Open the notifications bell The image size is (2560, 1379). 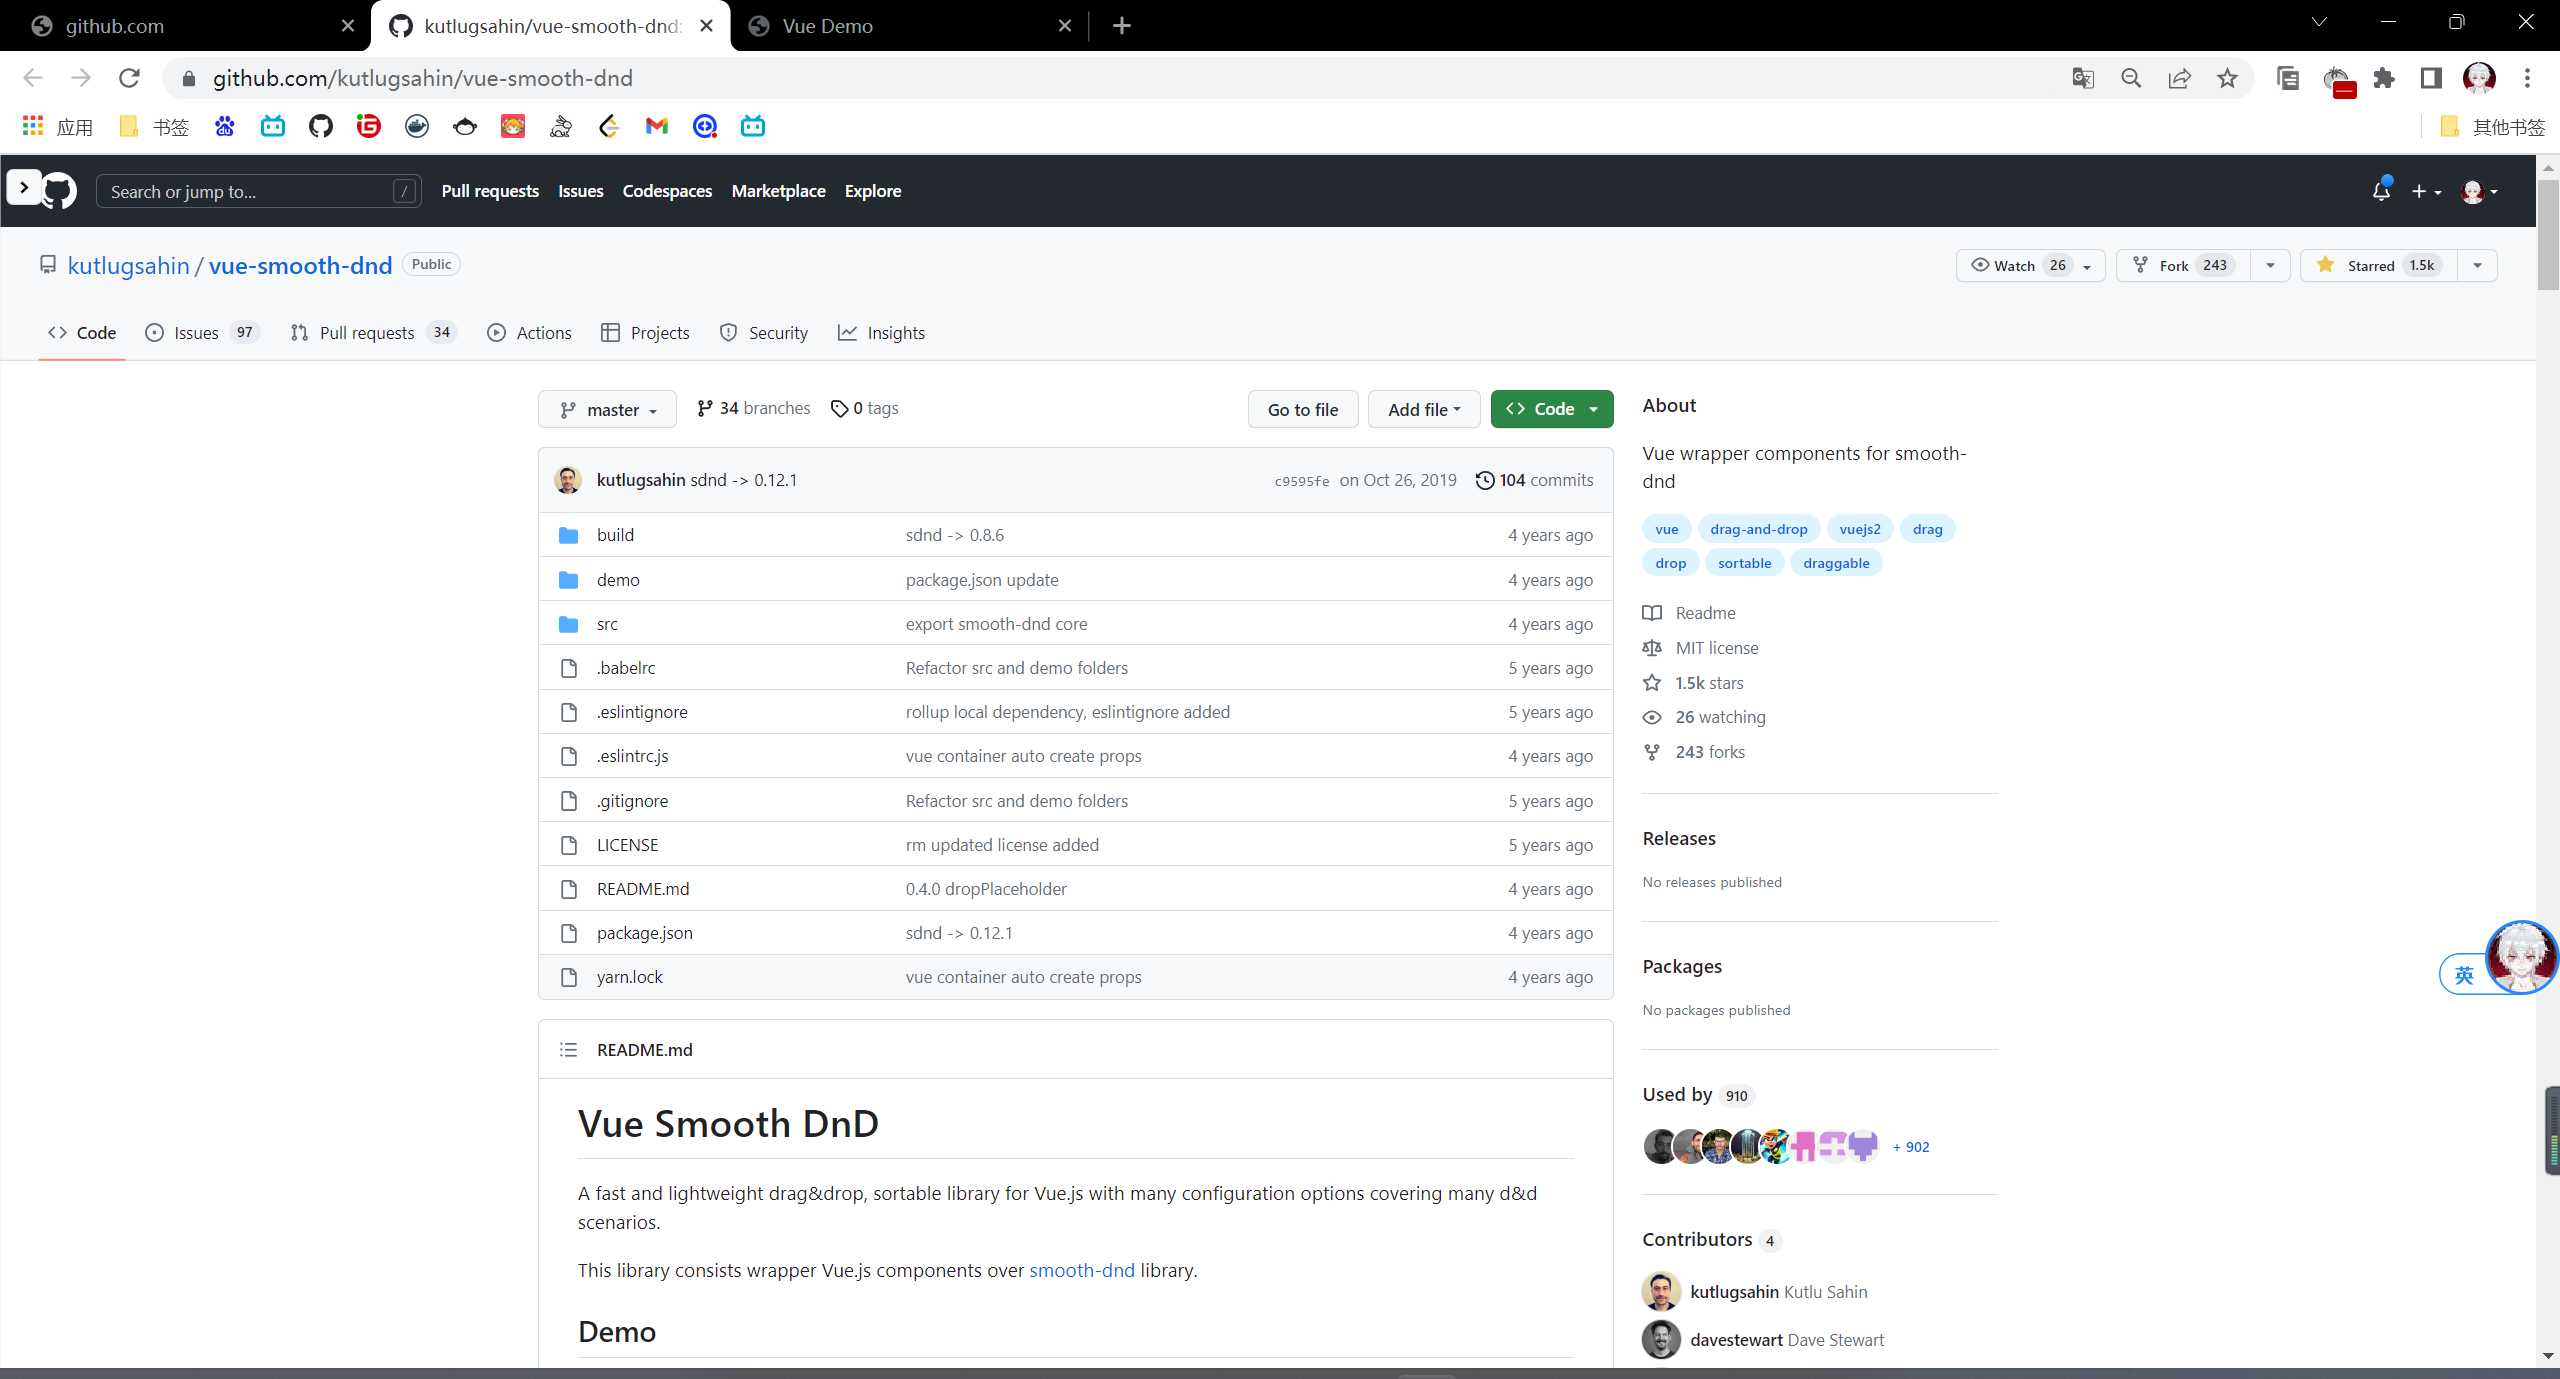[2381, 191]
